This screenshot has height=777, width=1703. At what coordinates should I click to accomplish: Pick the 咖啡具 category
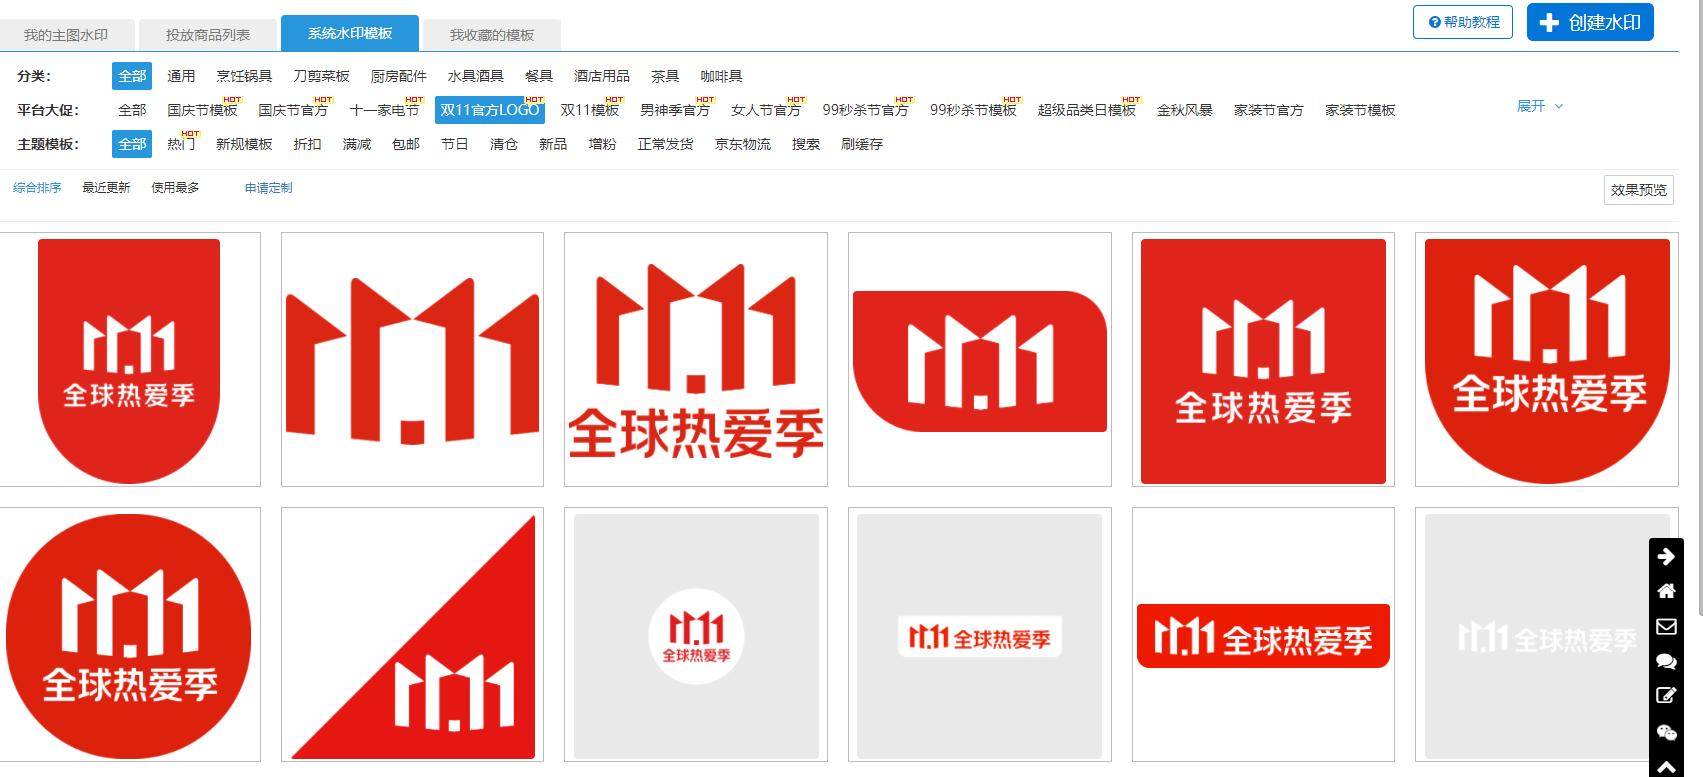721,76
